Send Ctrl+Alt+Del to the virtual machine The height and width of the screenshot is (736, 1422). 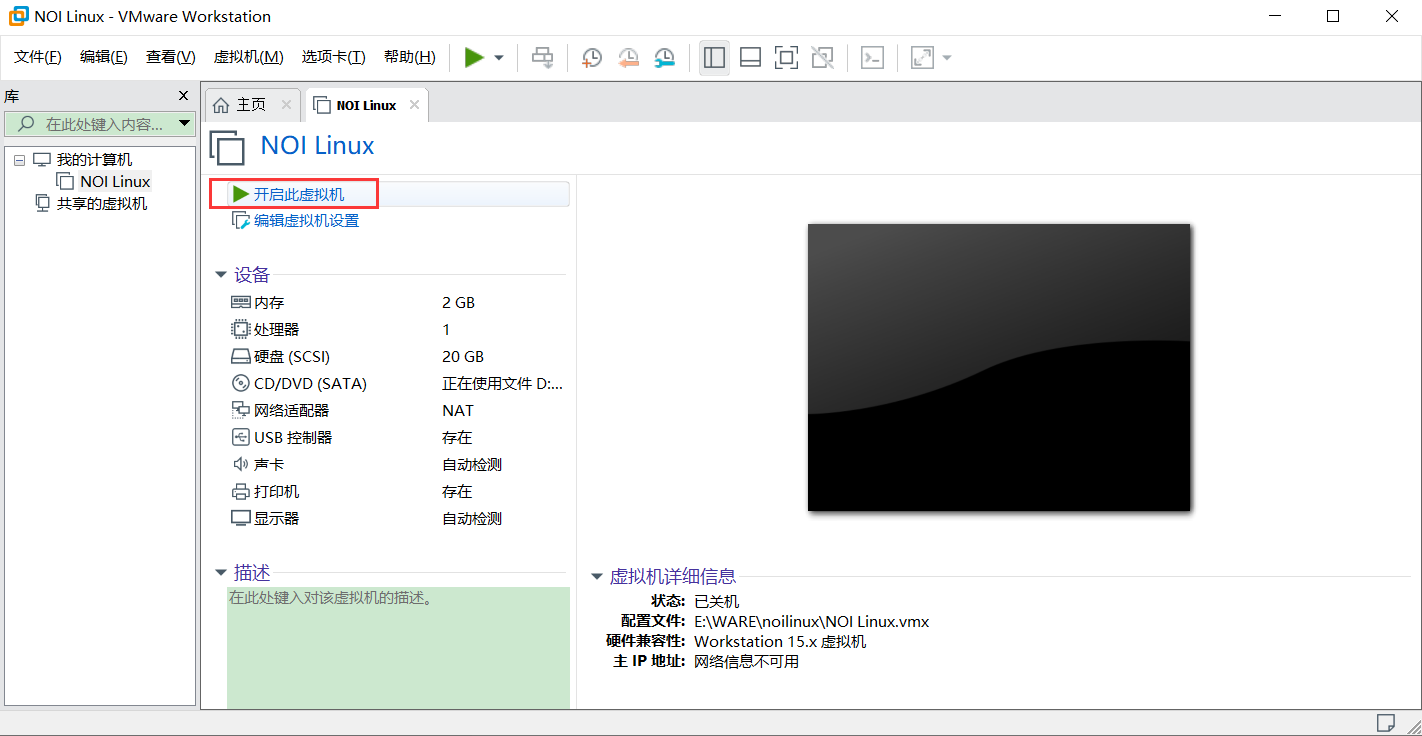543,57
